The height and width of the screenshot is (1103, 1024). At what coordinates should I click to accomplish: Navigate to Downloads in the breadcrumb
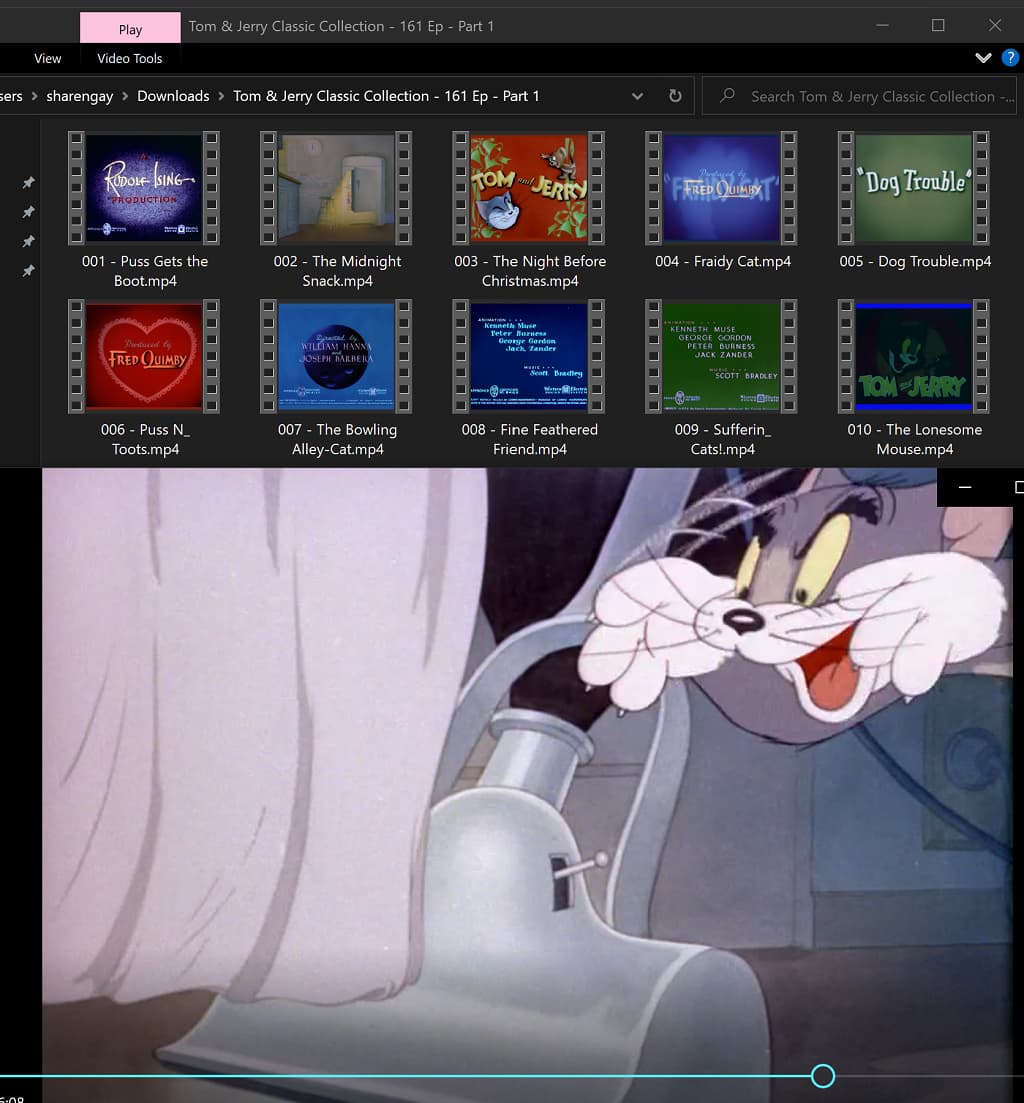(173, 96)
